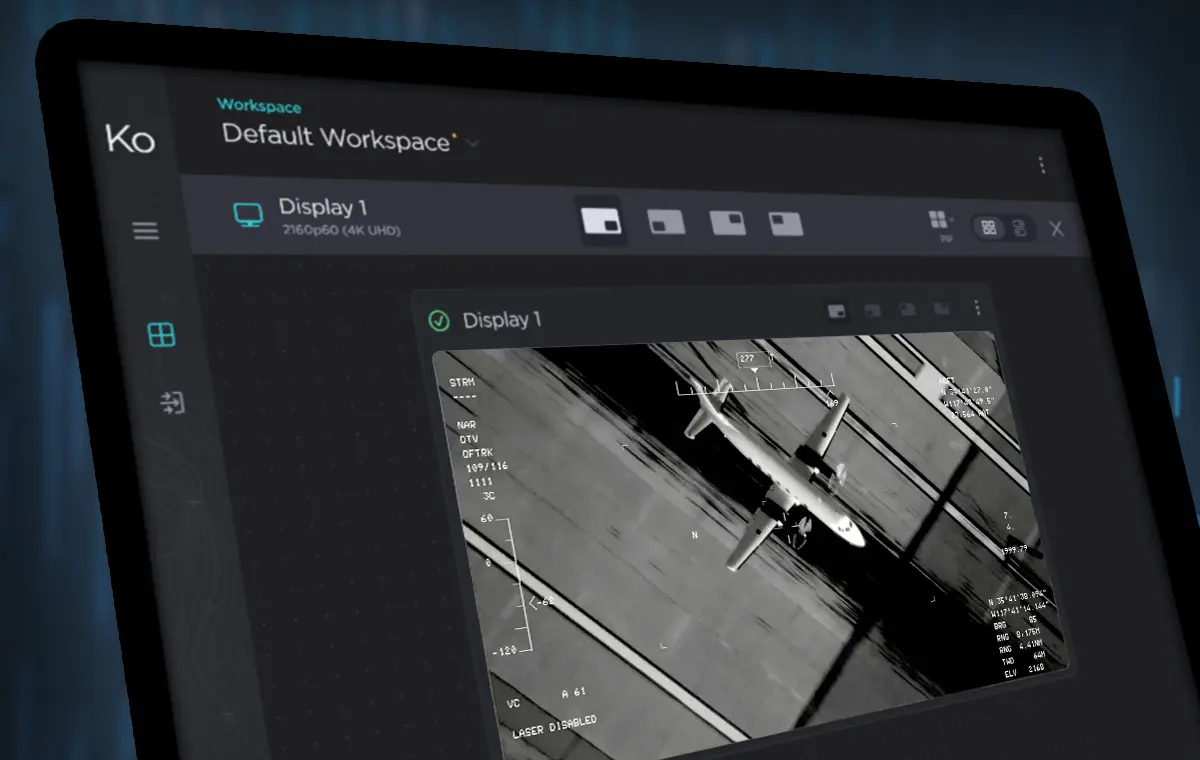Click the teal monitor icon beside Display 1

click(248, 214)
